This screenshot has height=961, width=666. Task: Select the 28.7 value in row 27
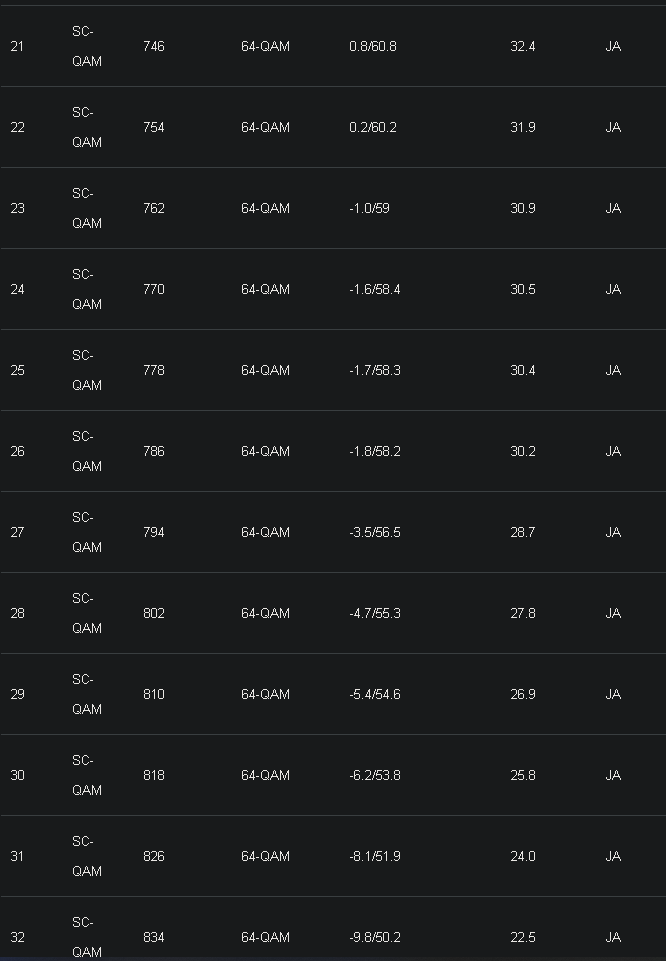pos(522,533)
